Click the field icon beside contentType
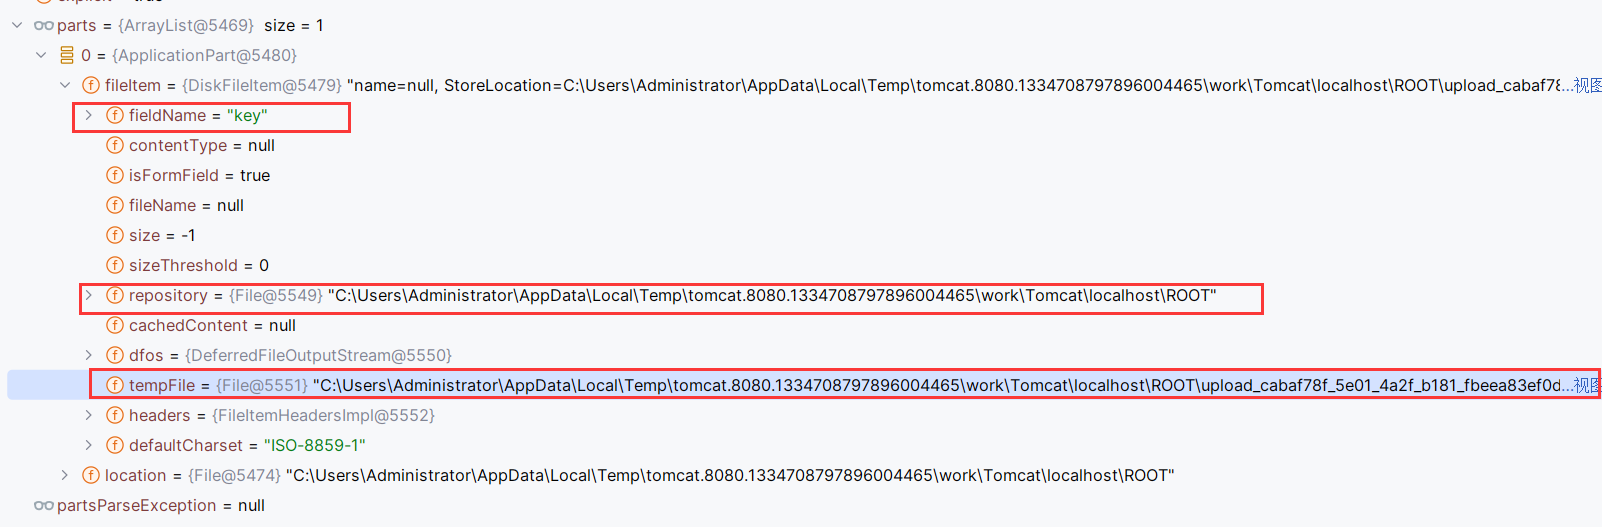Image resolution: width=1602 pixels, height=527 pixels. pyautogui.click(x=115, y=145)
